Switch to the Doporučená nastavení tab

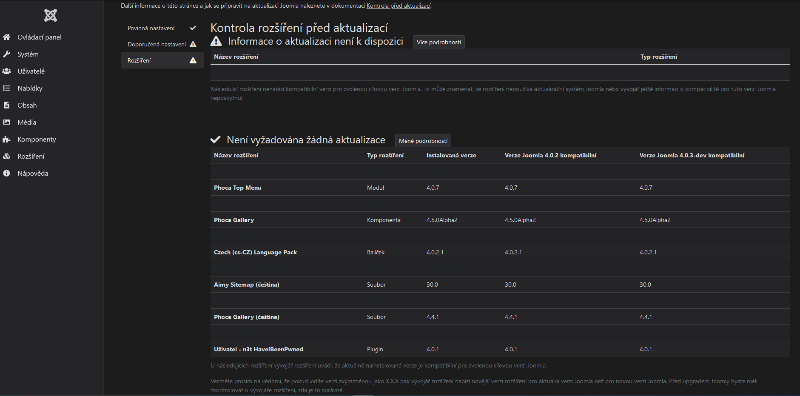click(162, 44)
